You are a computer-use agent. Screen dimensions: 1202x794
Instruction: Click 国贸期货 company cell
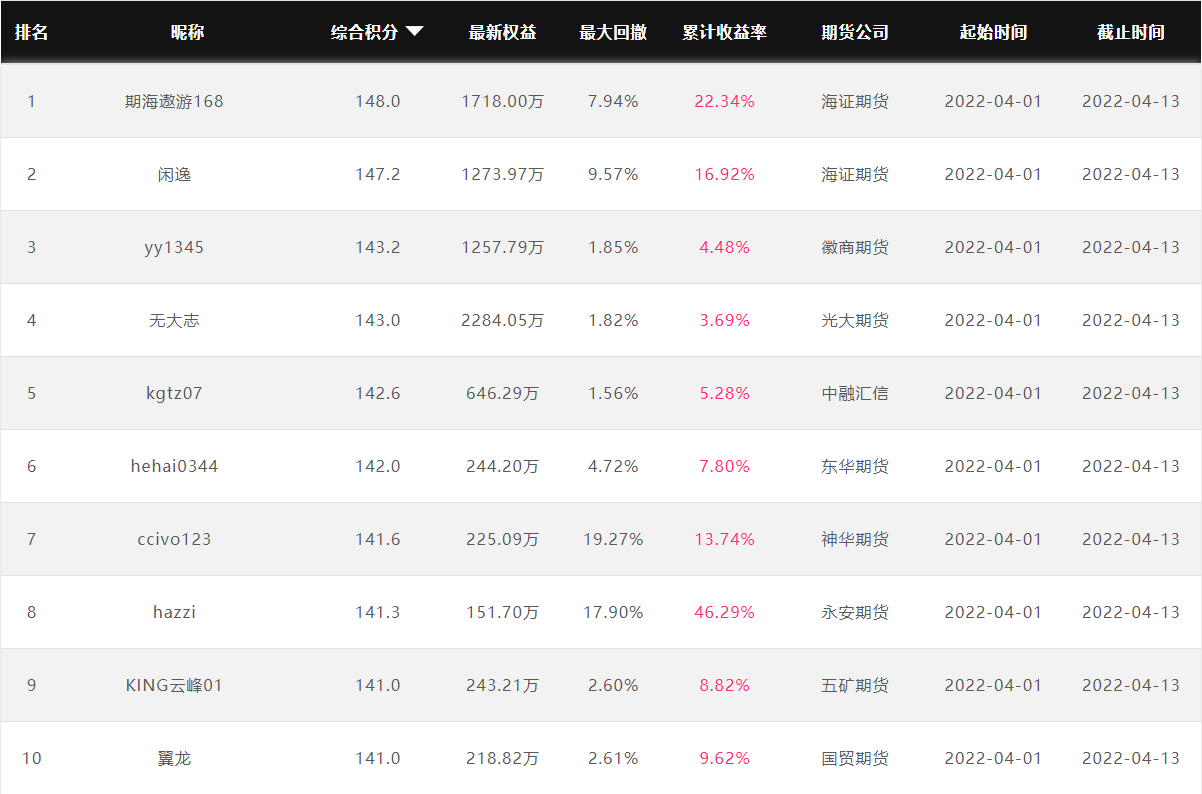click(x=855, y=758)
